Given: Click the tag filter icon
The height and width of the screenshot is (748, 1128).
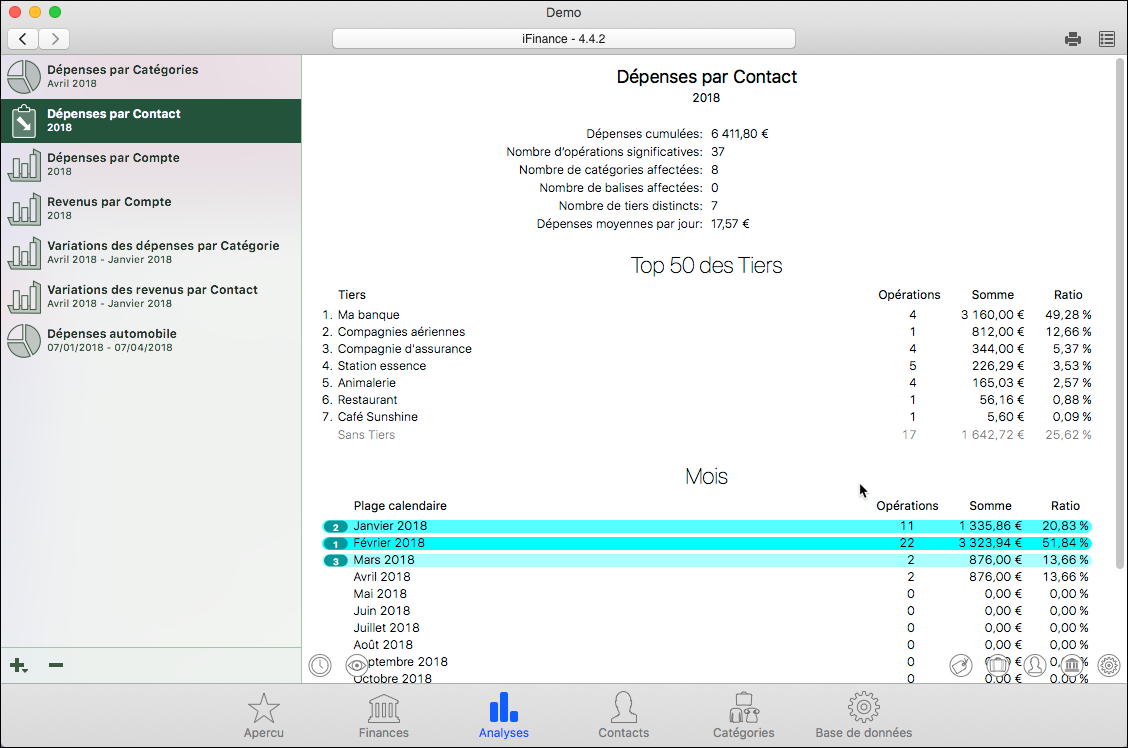Looking at the screenshot, I should click(x=960, y=665).
